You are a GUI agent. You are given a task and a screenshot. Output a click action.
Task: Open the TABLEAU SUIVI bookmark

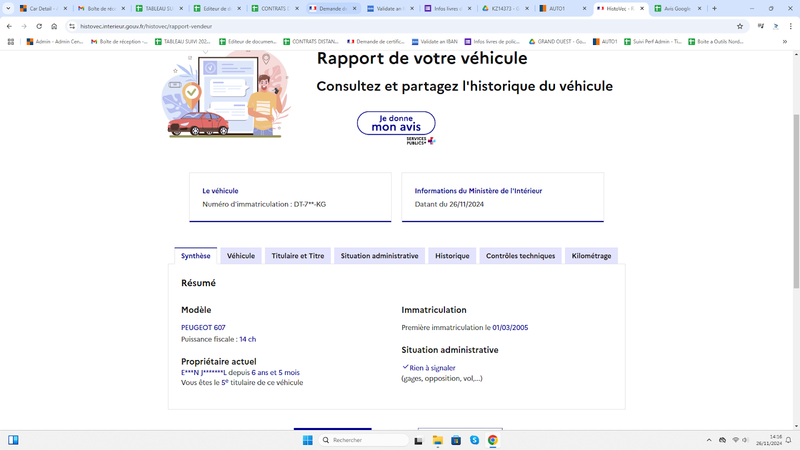click(183, 42)
